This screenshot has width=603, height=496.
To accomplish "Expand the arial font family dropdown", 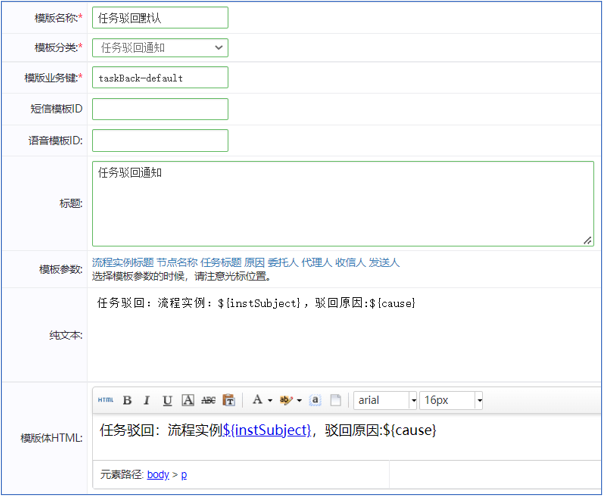I will 413,400.
